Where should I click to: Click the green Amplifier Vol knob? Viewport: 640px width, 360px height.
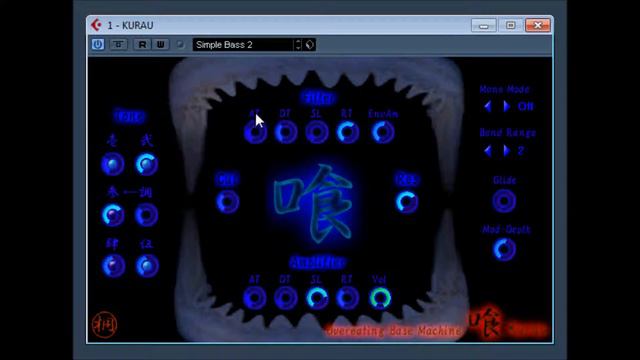(380, 298)
